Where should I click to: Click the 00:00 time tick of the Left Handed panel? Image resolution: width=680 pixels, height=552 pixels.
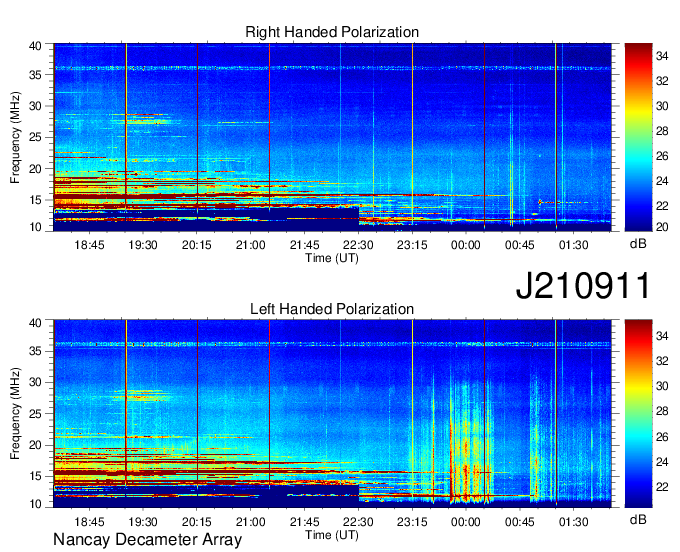coord(466,521)
